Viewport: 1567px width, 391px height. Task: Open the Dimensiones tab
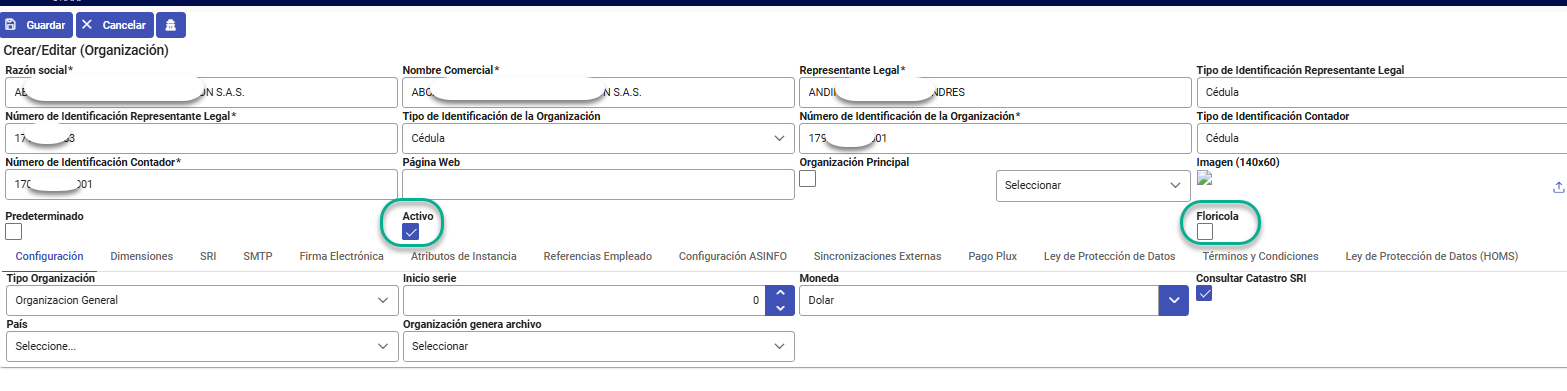[x=142, y=256]
